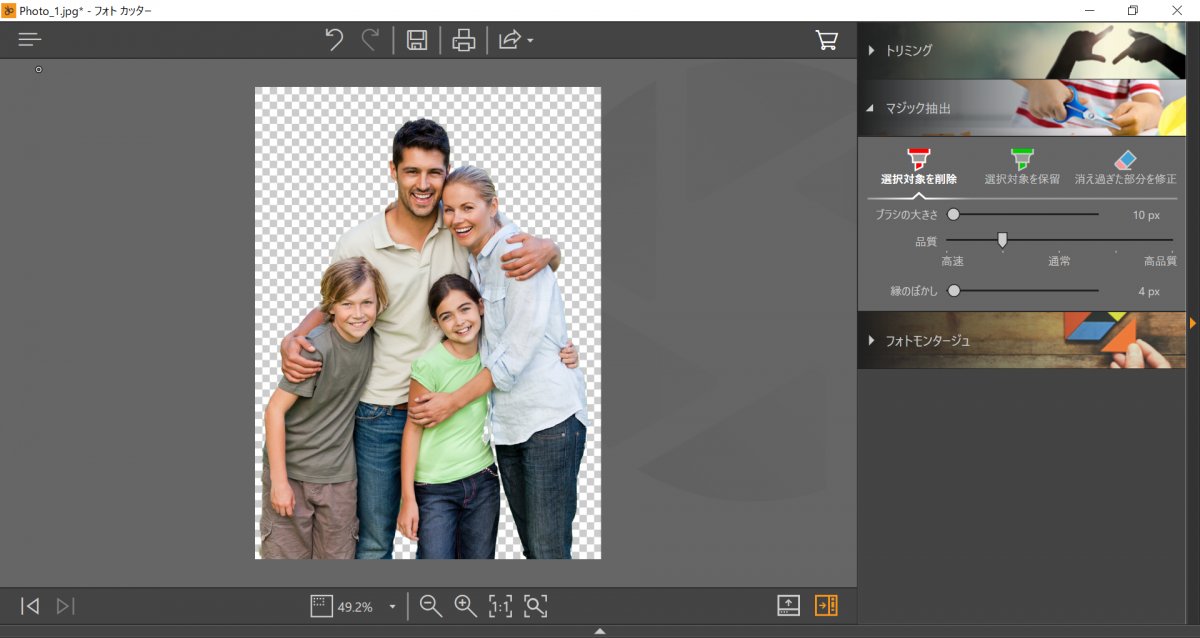
Task: Click the zoom out magnifier
Action: 431,605
